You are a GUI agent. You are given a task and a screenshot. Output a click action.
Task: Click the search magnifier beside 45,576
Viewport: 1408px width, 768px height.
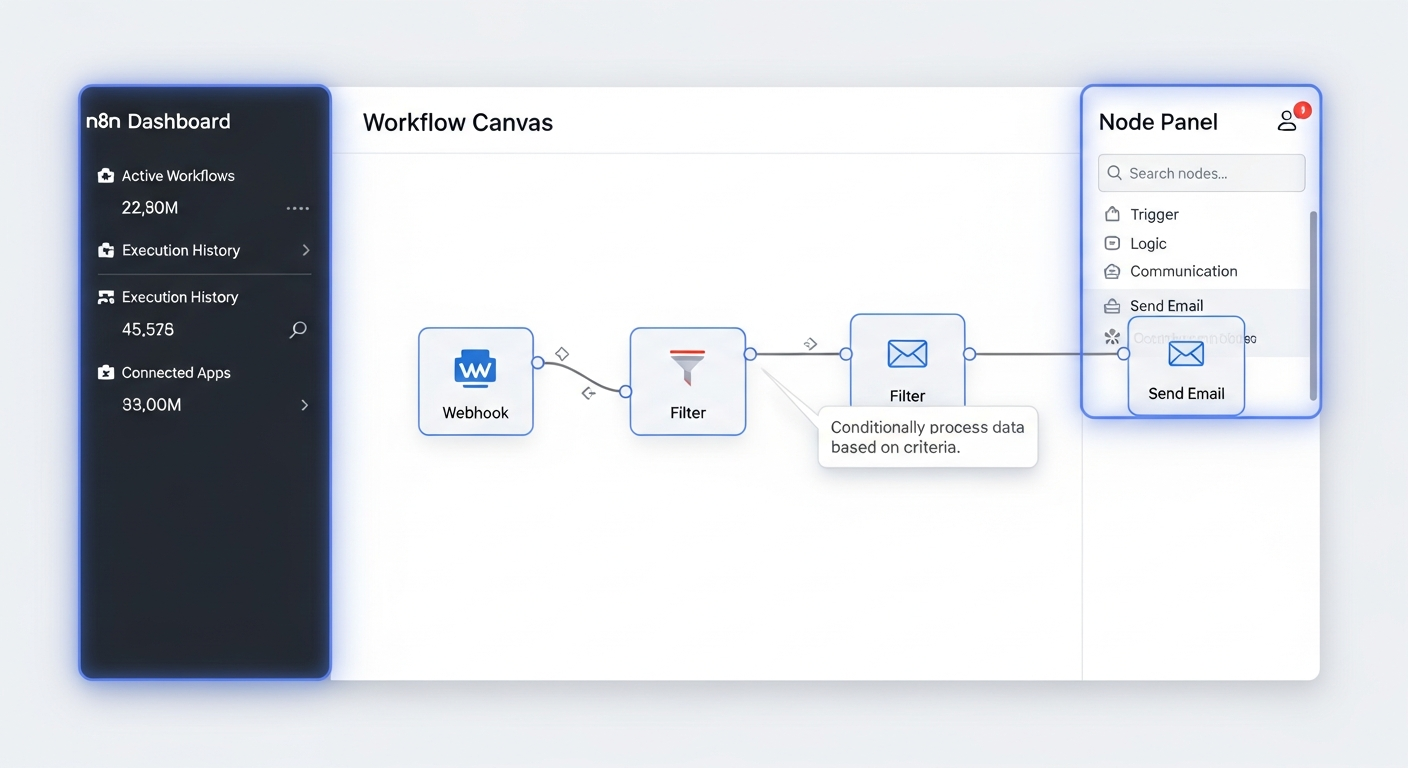(x=298, y=330)
